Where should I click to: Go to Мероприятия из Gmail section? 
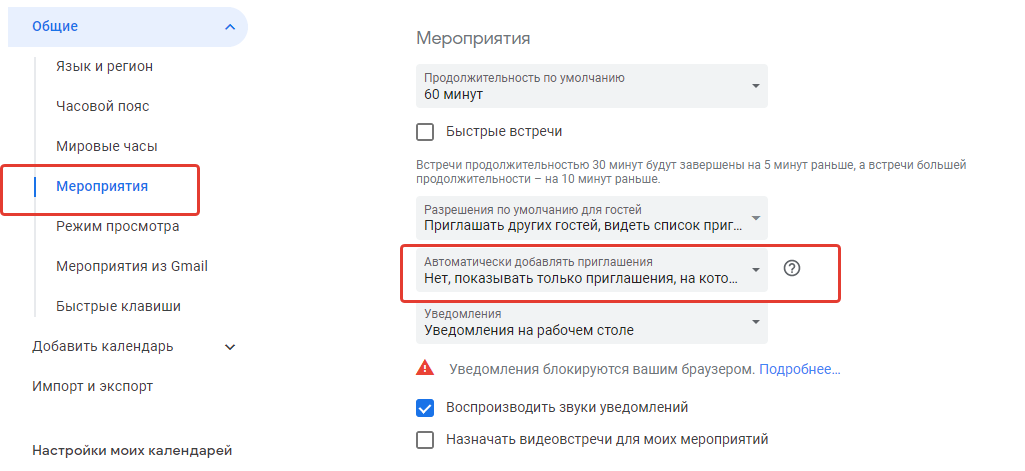coord(131,266)
